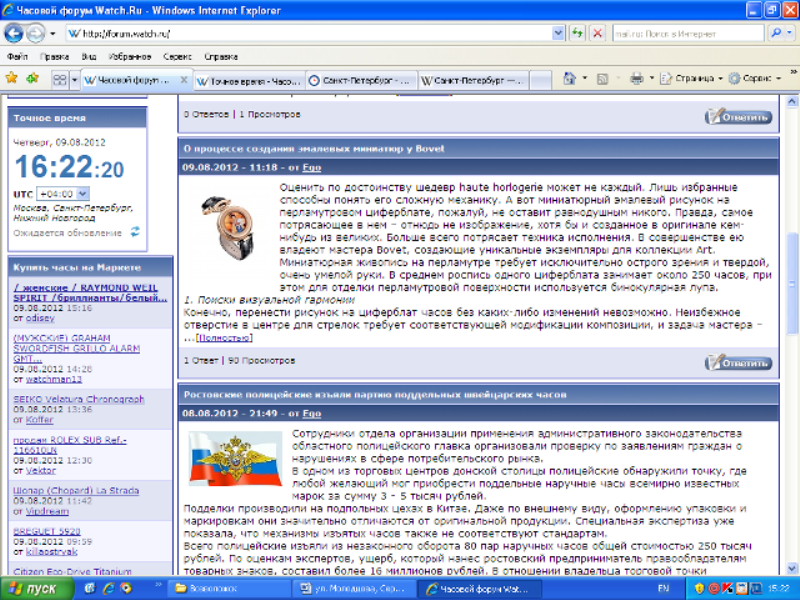Click the Add to Favorites star-plus icon
The height and width of the screenshot is (600, 800).
33,78
